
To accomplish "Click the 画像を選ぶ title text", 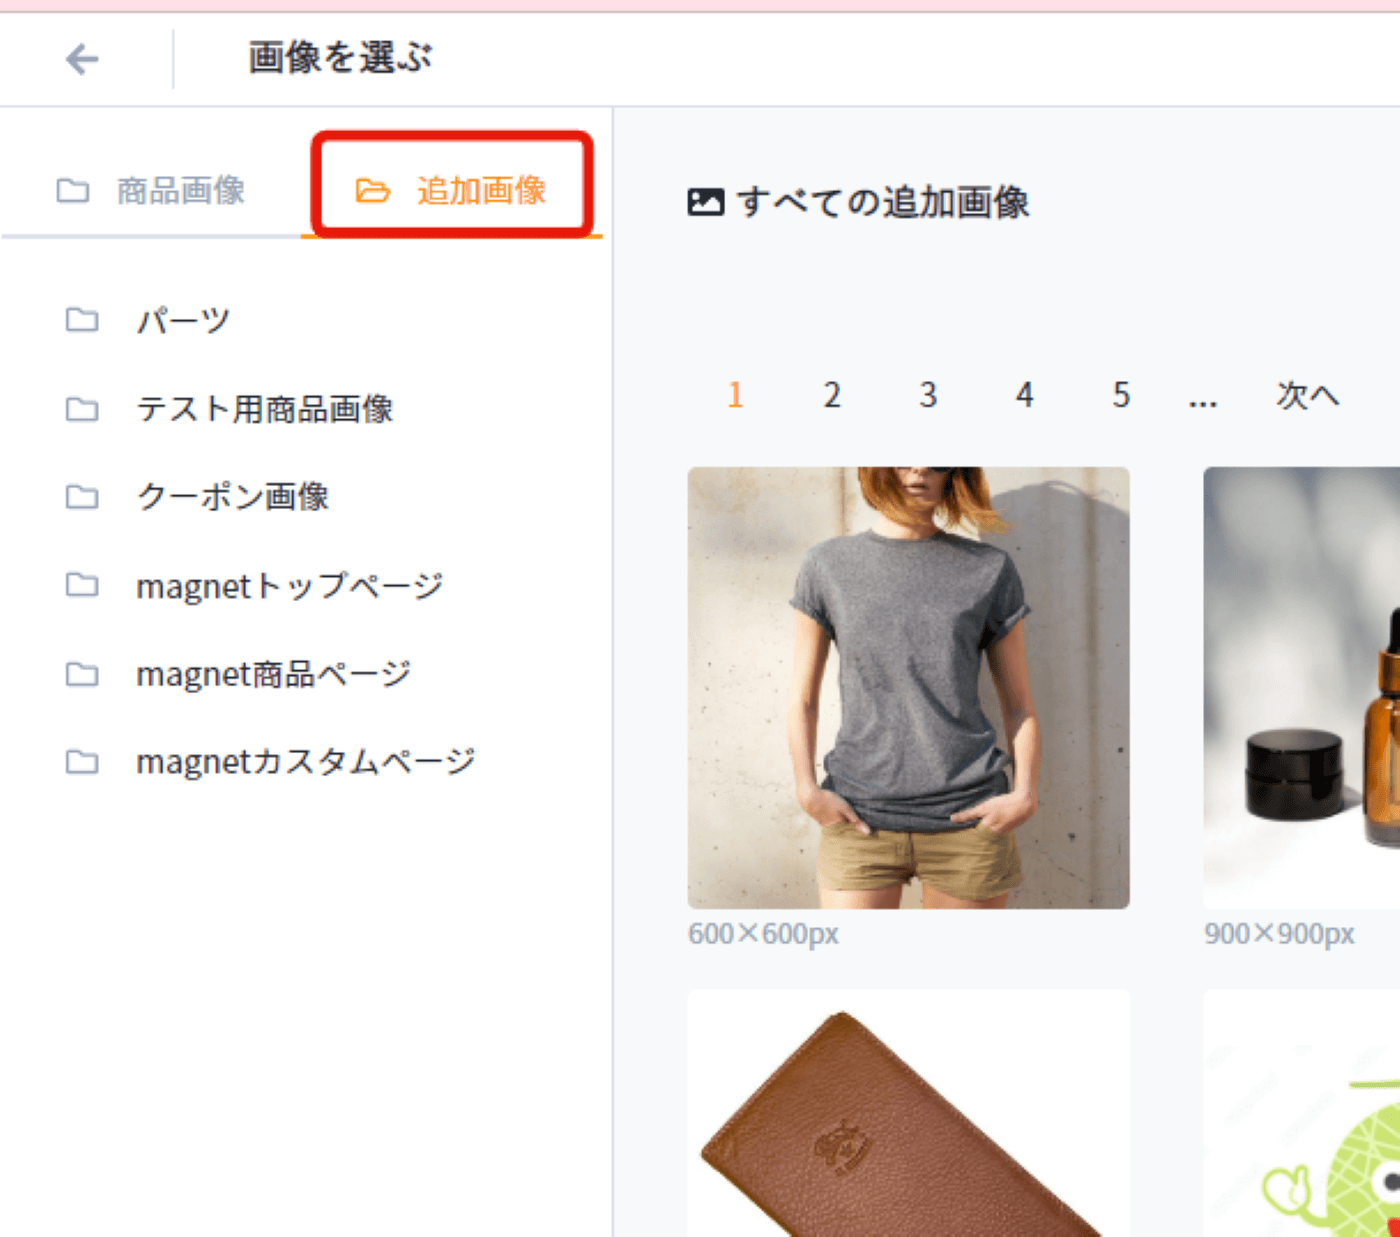I will coord(340,58).
